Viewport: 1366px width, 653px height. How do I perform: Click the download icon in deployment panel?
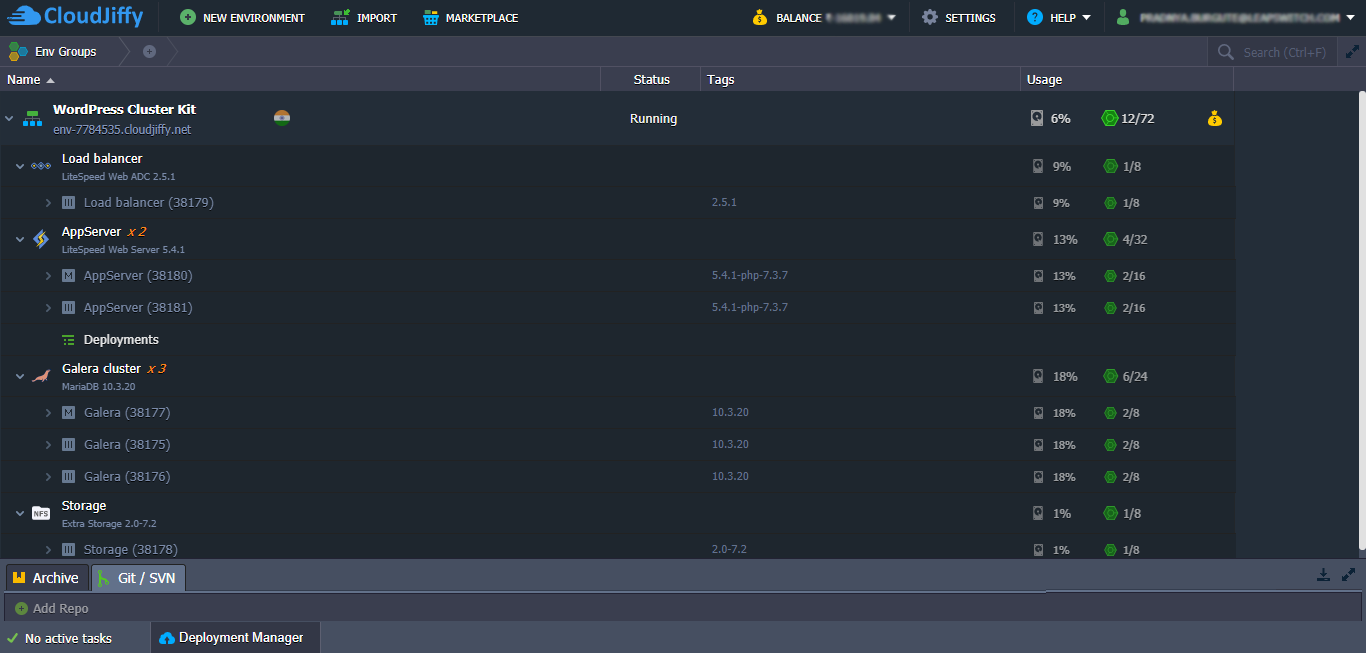point(1324,574)
